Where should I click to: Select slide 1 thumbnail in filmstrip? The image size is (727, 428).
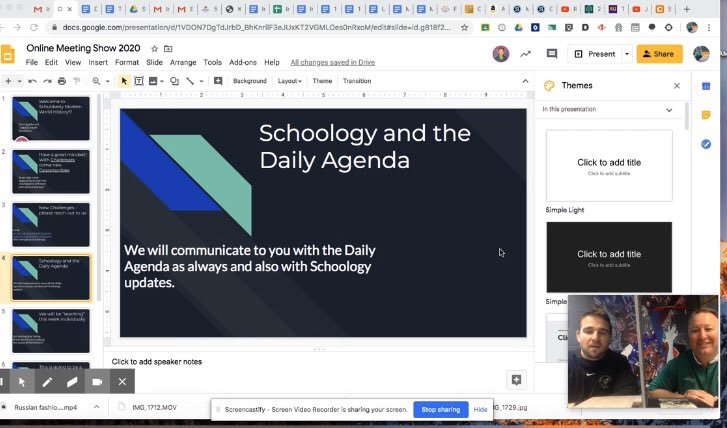click(x=51, y=118)
